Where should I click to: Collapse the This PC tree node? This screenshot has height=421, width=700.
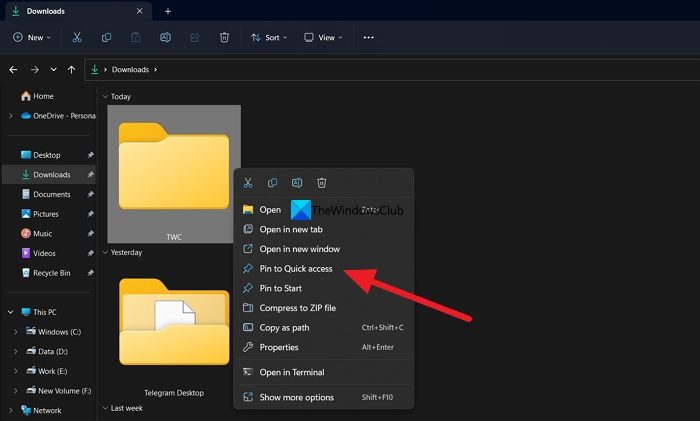10,312
